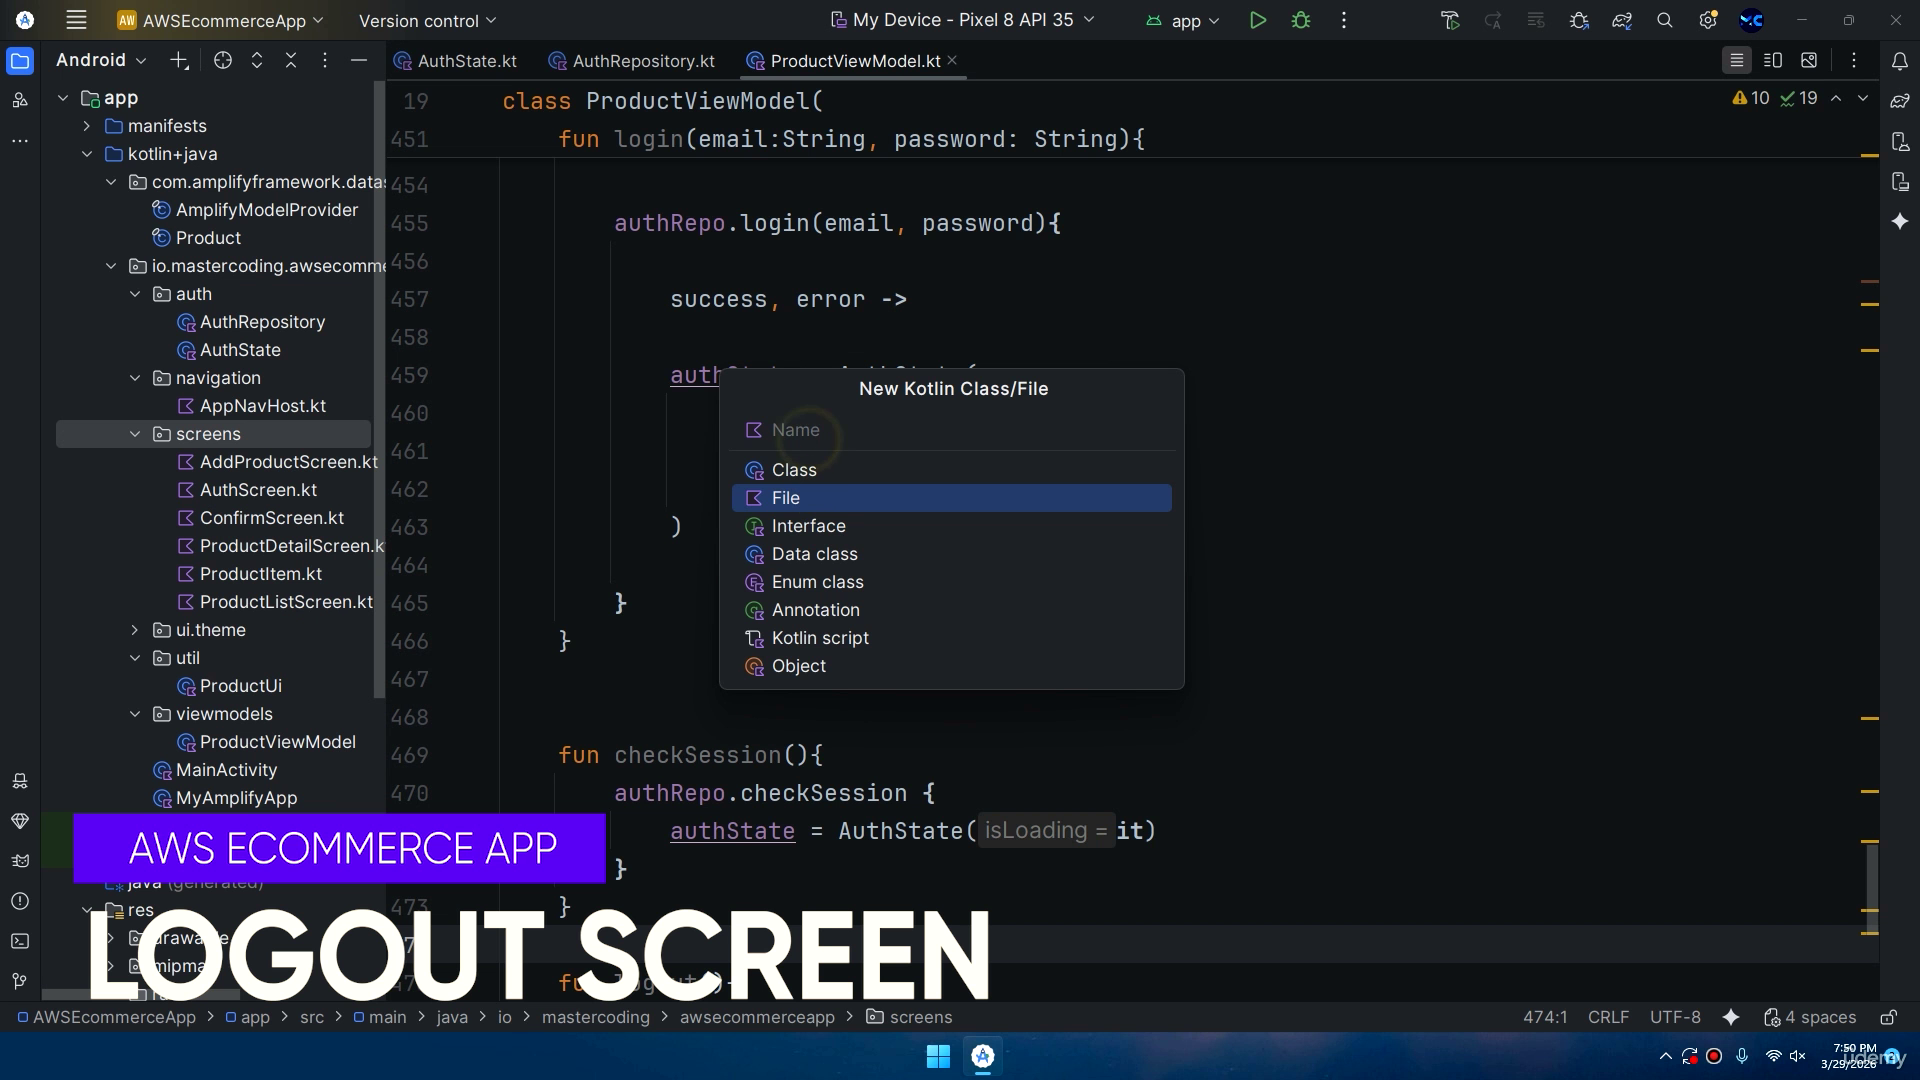Open the Windows Start button on taskbar

938,1056
